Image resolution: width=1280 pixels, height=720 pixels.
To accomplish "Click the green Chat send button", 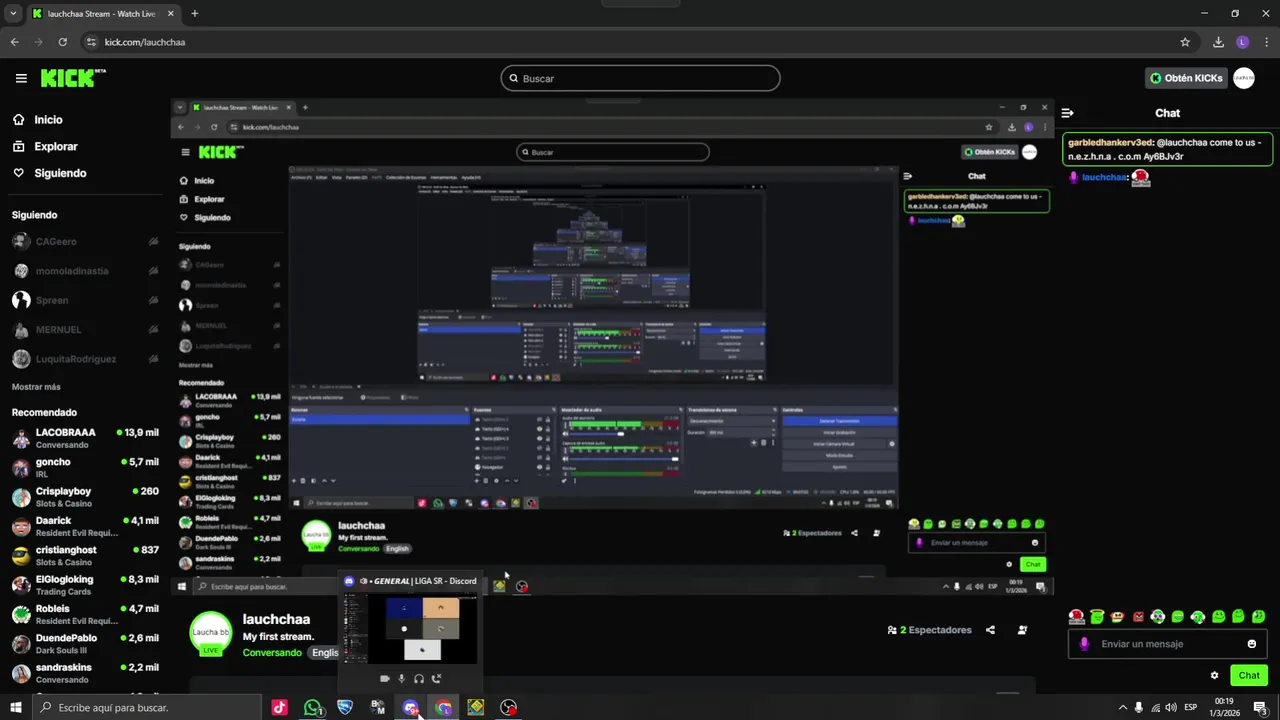I will (x=1249, y=675).
